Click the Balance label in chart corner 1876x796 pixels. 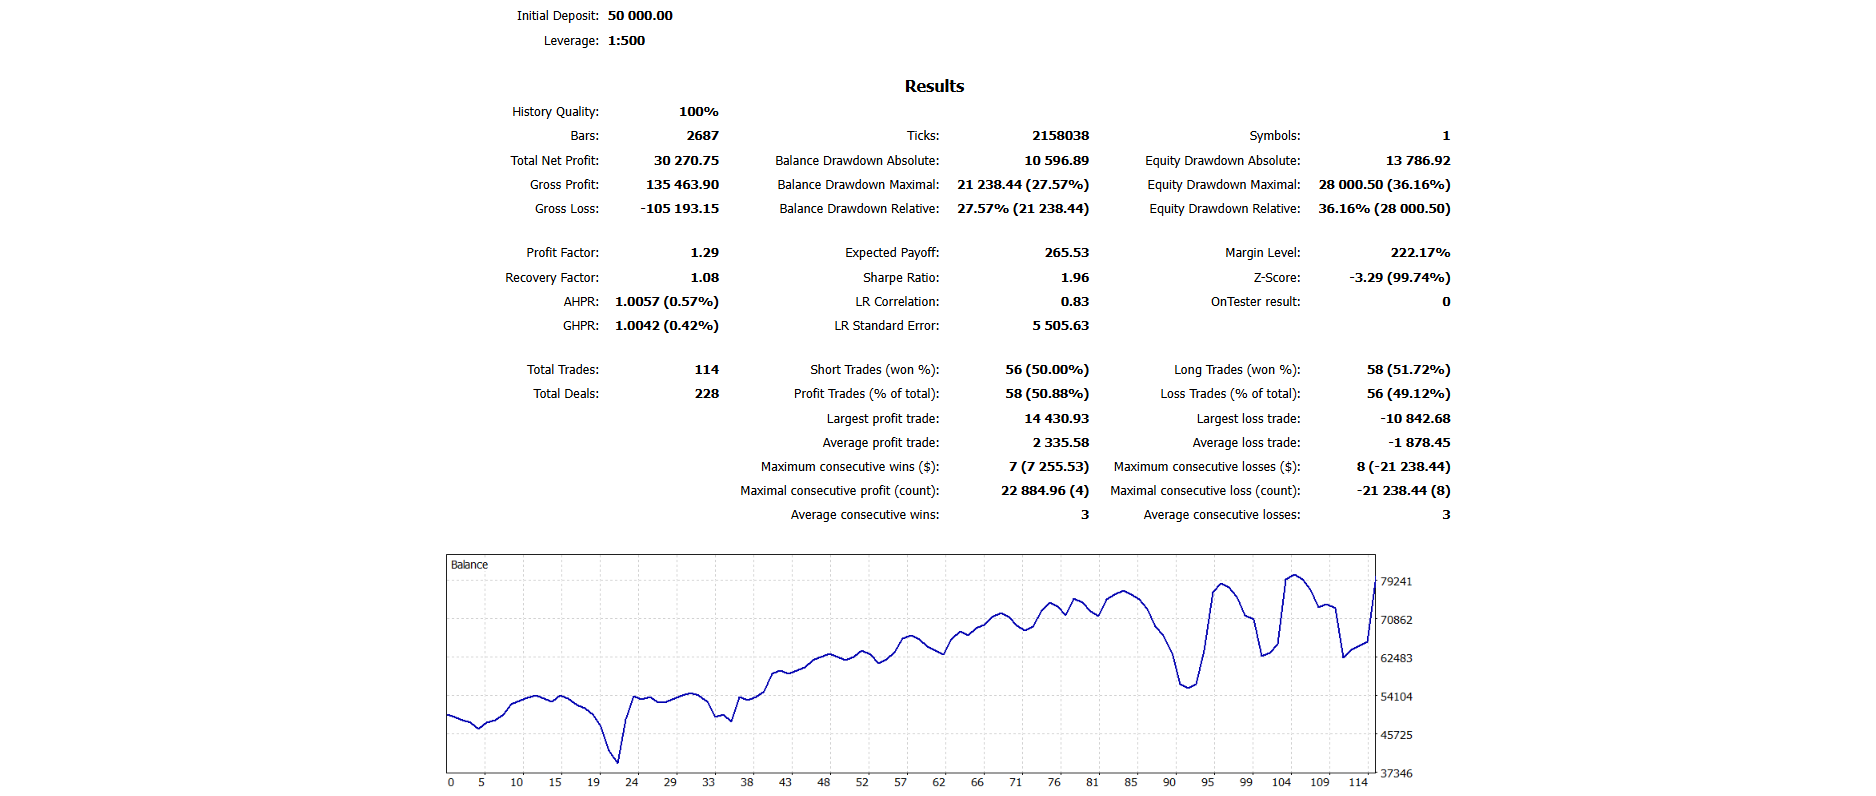pos(469,565)
